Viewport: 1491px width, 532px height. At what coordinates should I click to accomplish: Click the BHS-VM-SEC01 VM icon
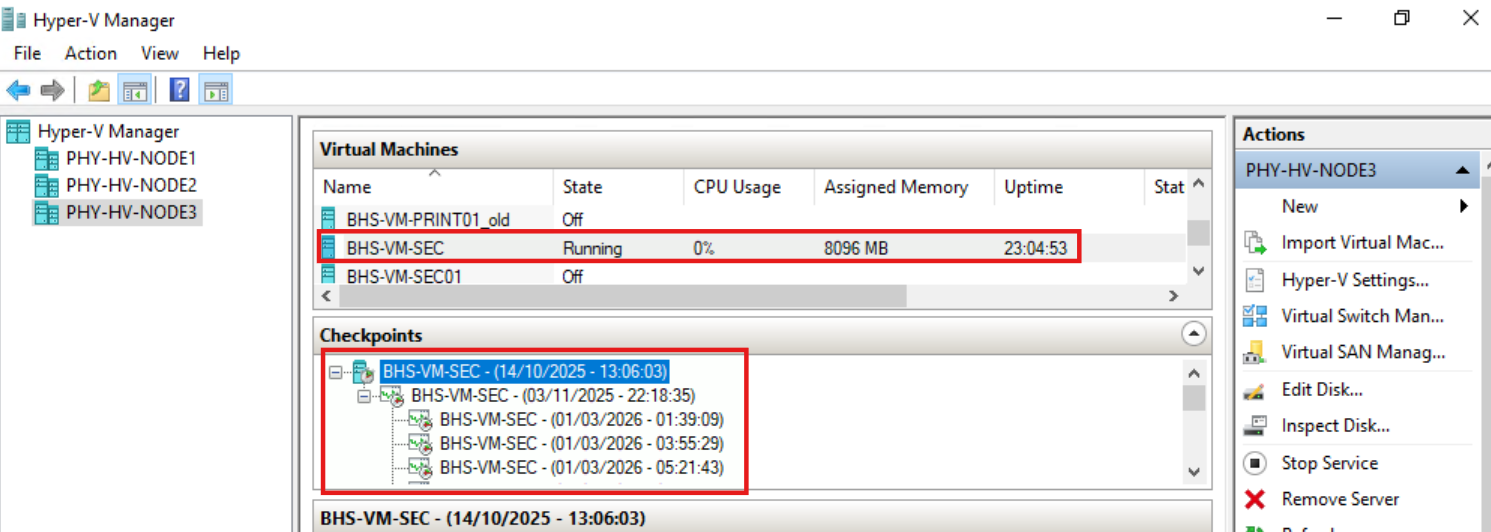(328, 274)
